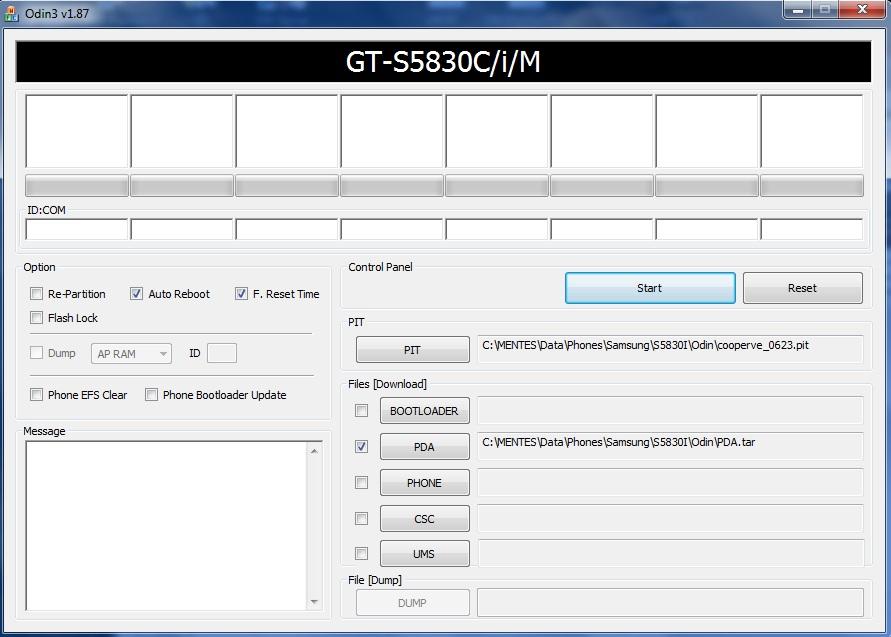Image resolution: width=891 pixels, height=637 pixels.
Task: Click the Message log text area
Action: 166,526
